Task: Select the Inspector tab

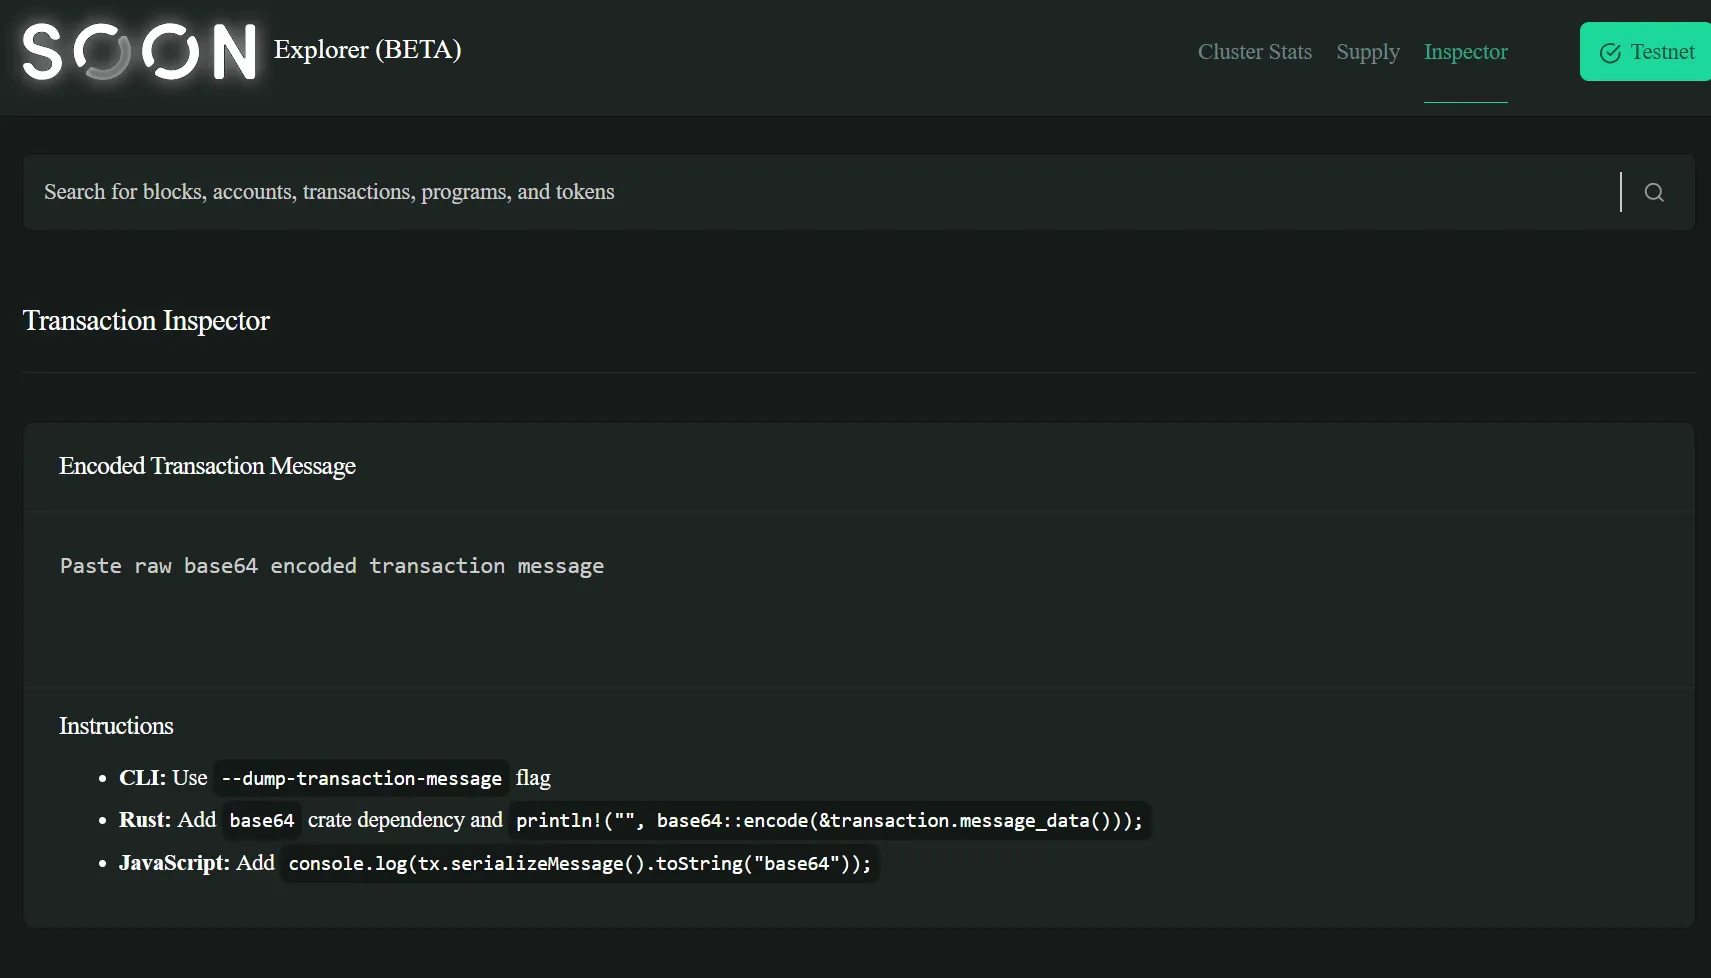Action: (1465, 52)
